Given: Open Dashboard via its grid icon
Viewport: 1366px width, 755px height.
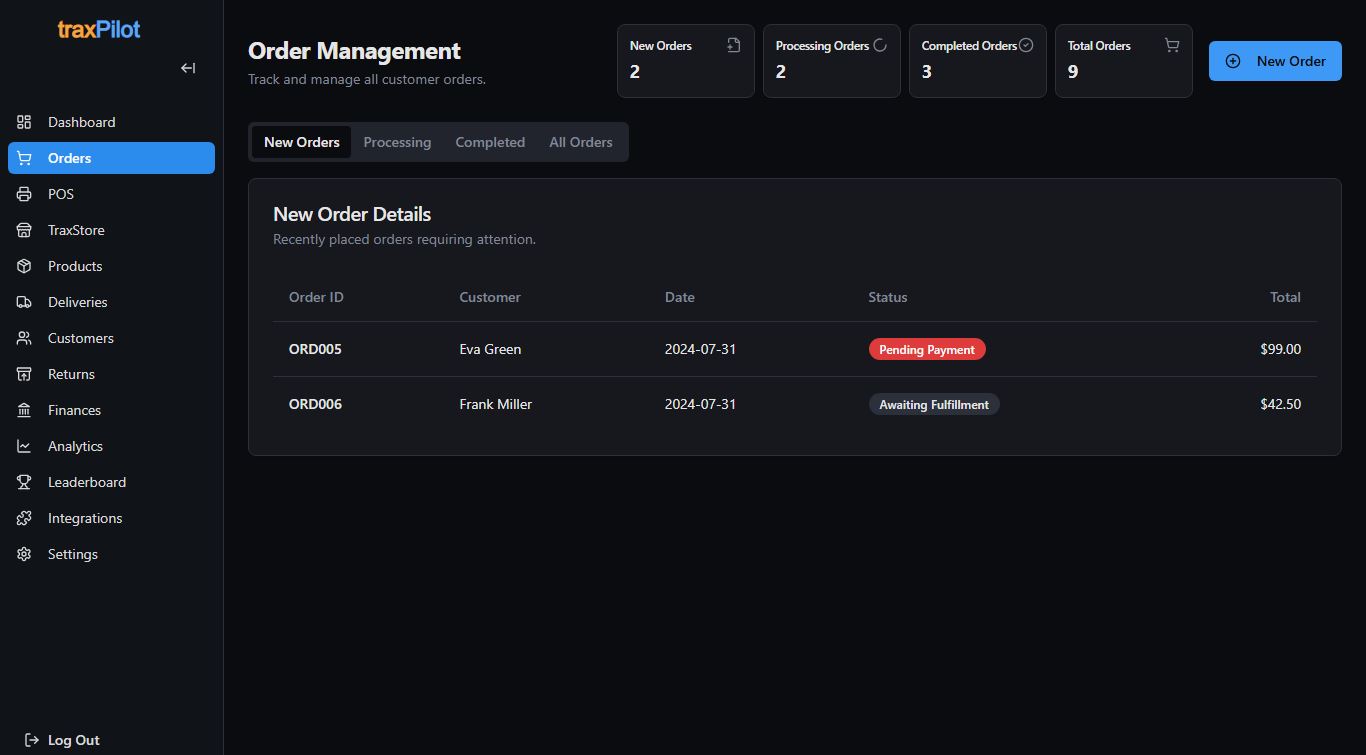Looking at the screenshot, I should [x=24, y=122].
